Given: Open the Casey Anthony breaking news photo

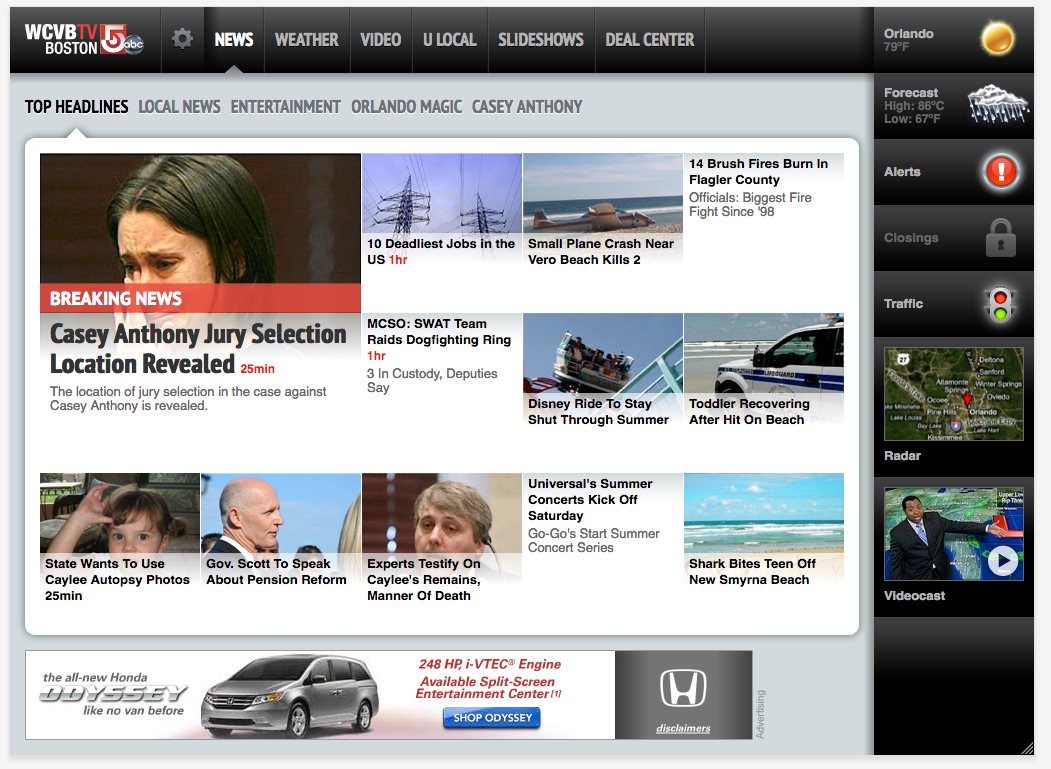Looking at the screenshot, I should [x=200, y=219].
